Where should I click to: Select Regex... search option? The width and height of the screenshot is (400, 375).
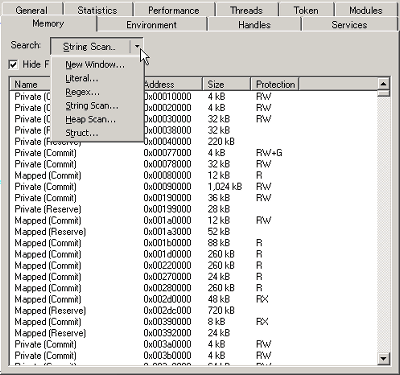[x=98, y=92]
